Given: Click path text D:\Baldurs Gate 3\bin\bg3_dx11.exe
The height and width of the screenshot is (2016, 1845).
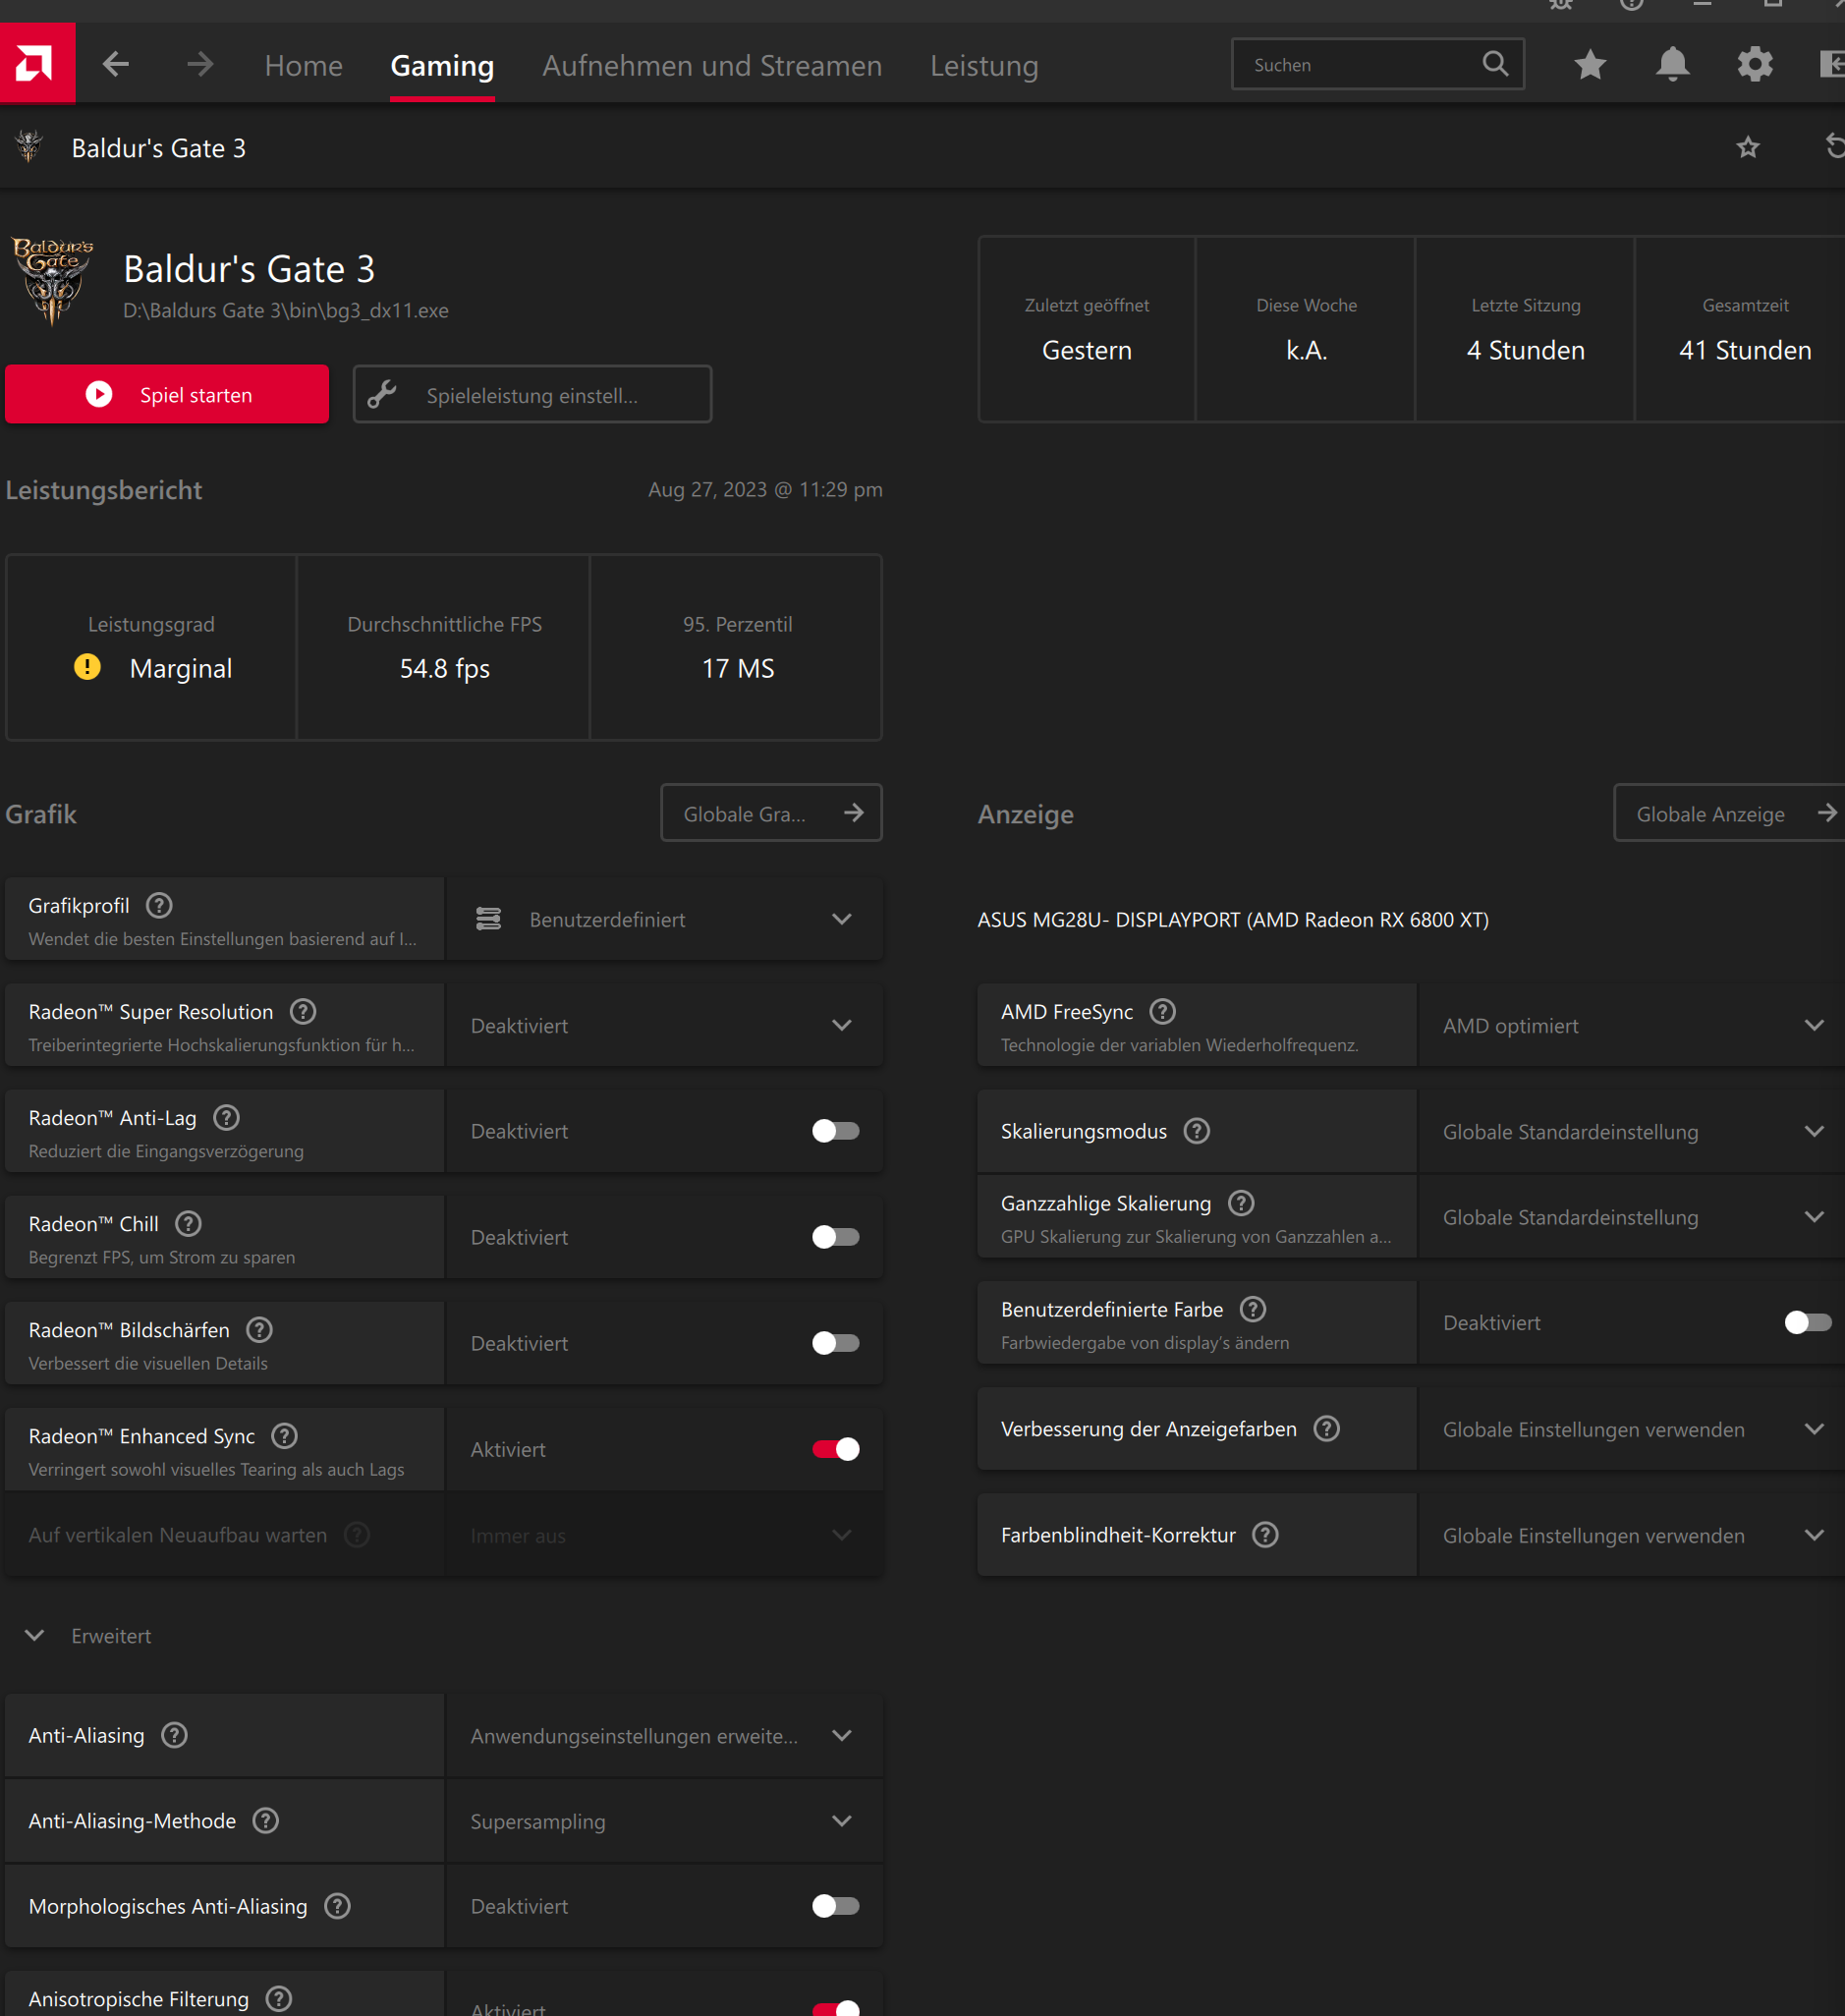Looking at the screenshot, I should tap(285, 310).
